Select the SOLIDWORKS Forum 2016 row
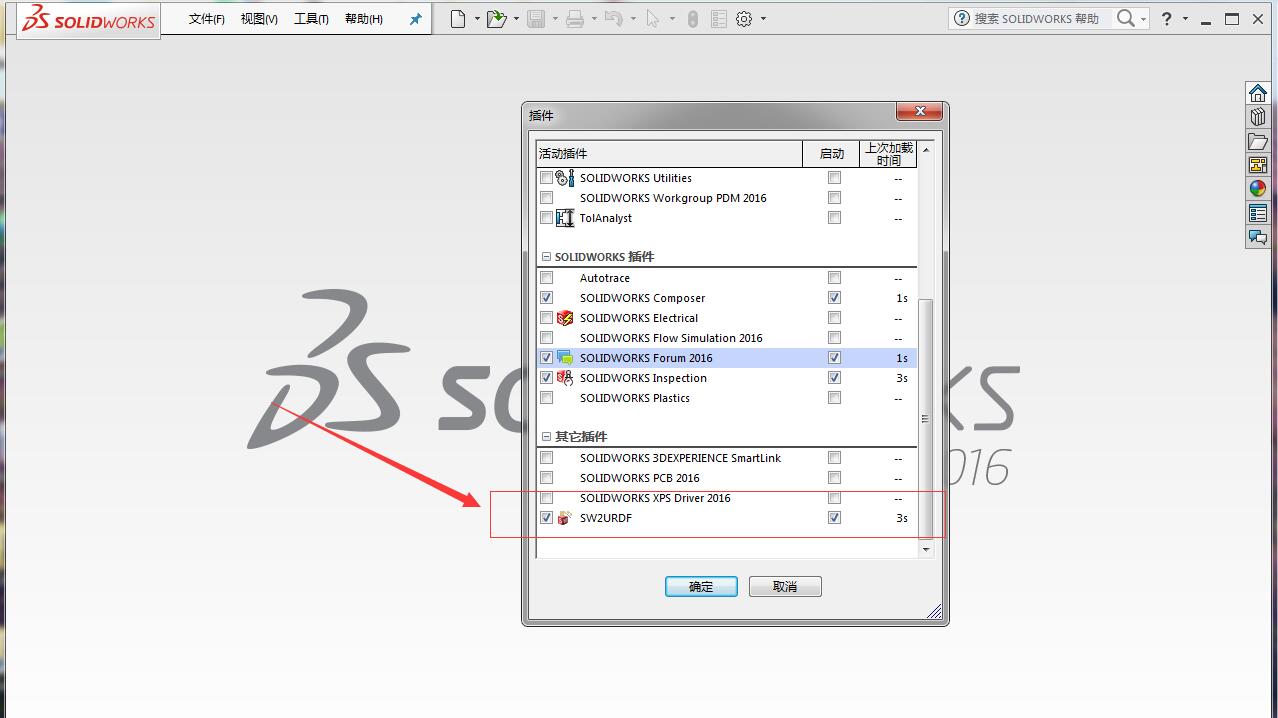This screenshot has width=1278, height=718. coord(727,358)
